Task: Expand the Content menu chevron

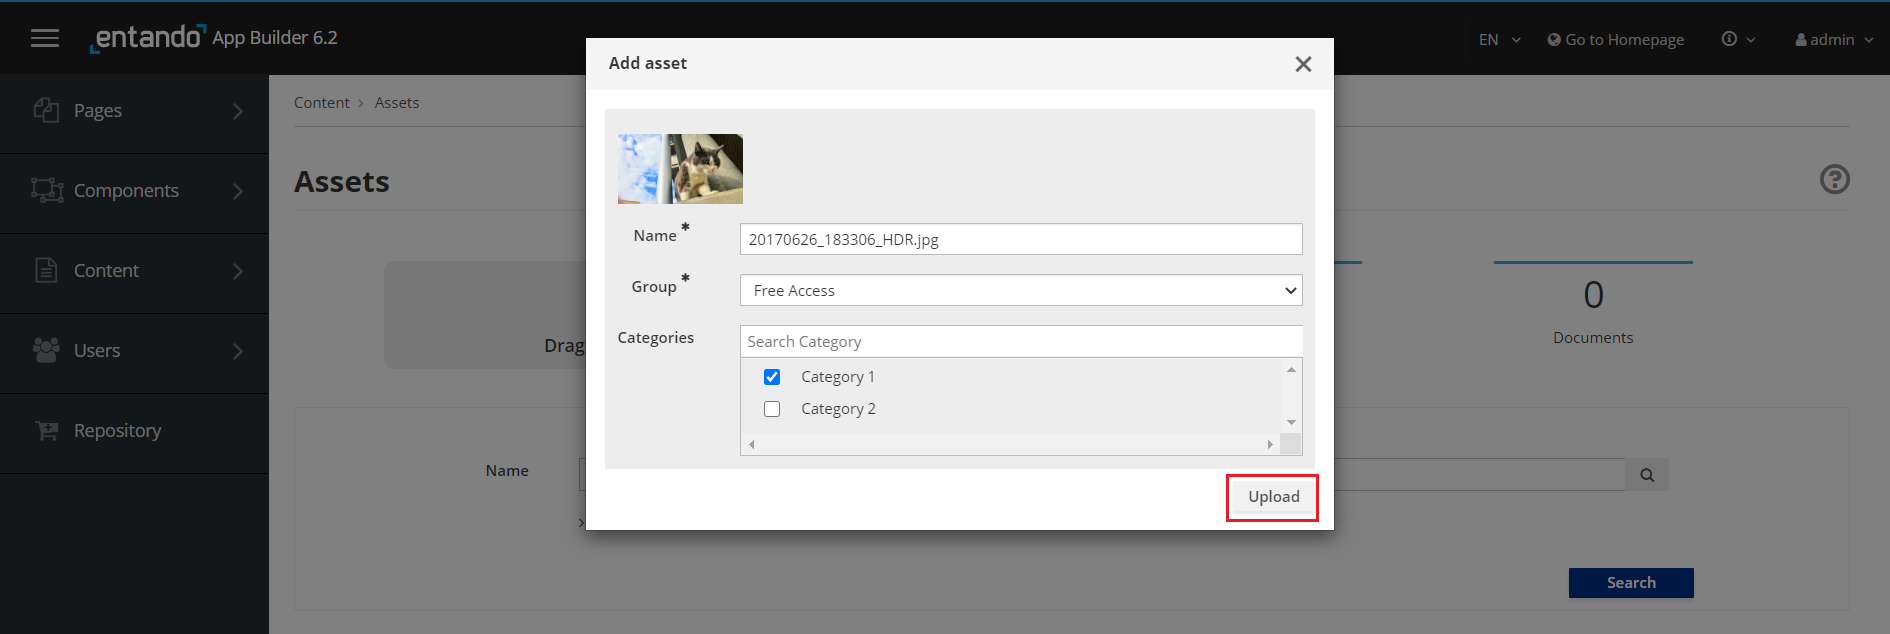Action: (238, 271)
